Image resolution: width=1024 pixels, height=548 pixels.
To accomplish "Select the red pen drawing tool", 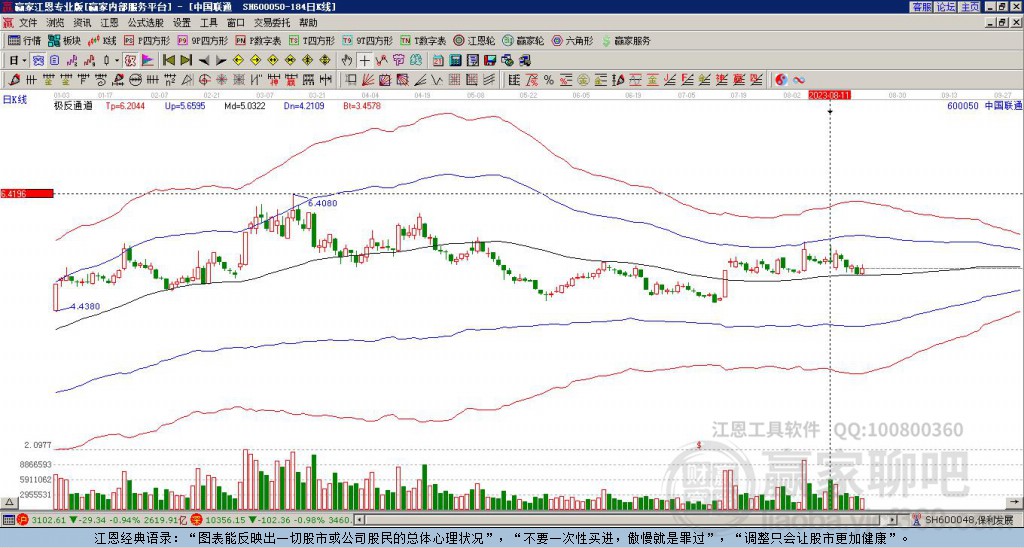I will tap(14, 80).
